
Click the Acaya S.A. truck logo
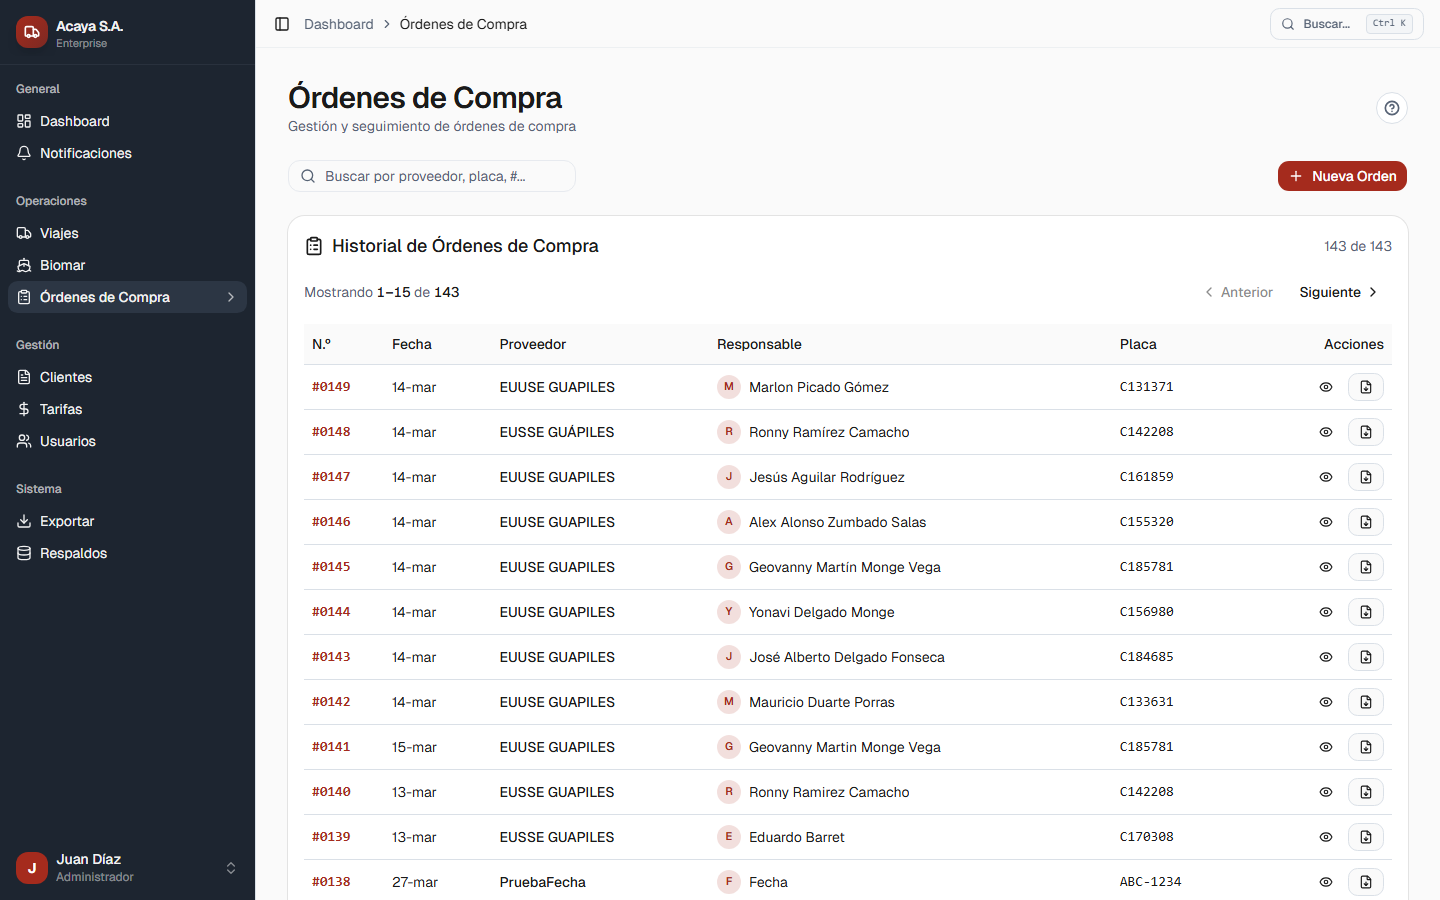(x=32, y=32)
